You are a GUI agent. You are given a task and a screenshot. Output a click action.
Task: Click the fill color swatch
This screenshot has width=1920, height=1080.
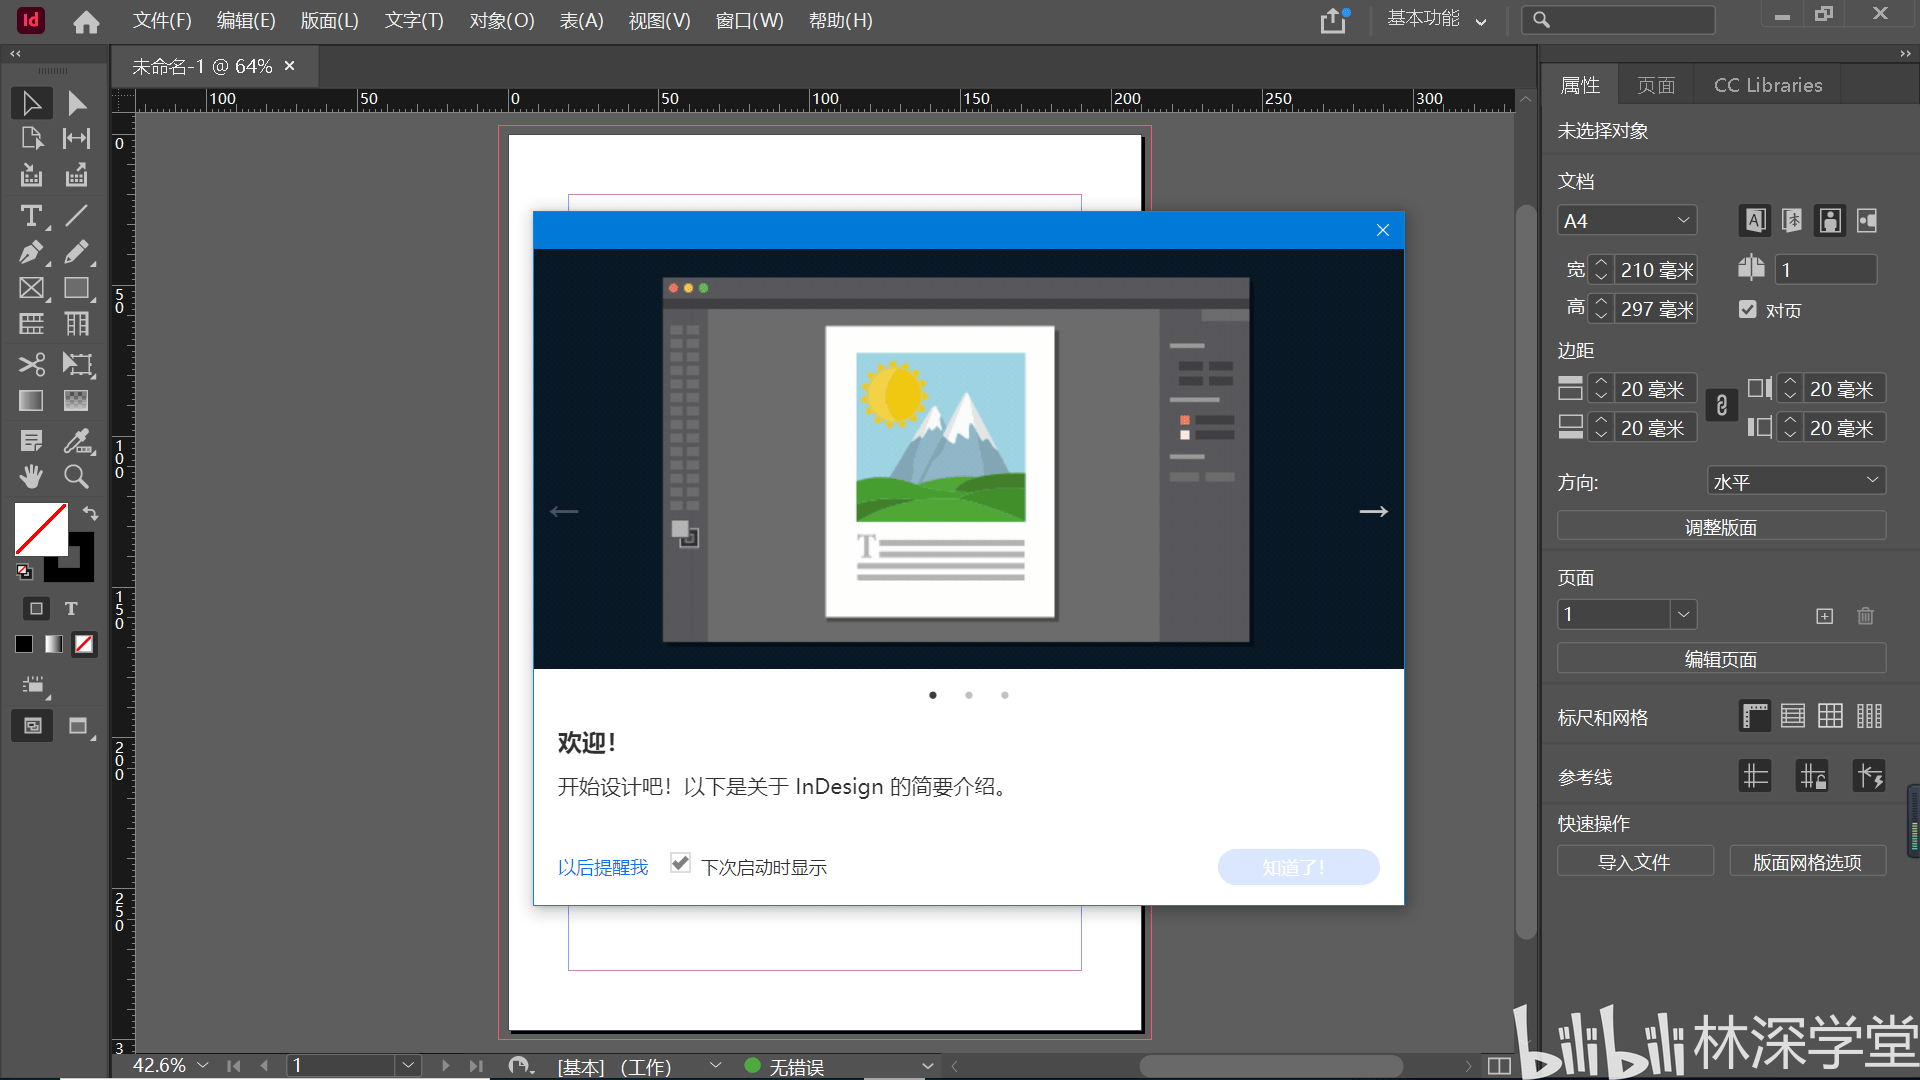click(x=40, y=529)
